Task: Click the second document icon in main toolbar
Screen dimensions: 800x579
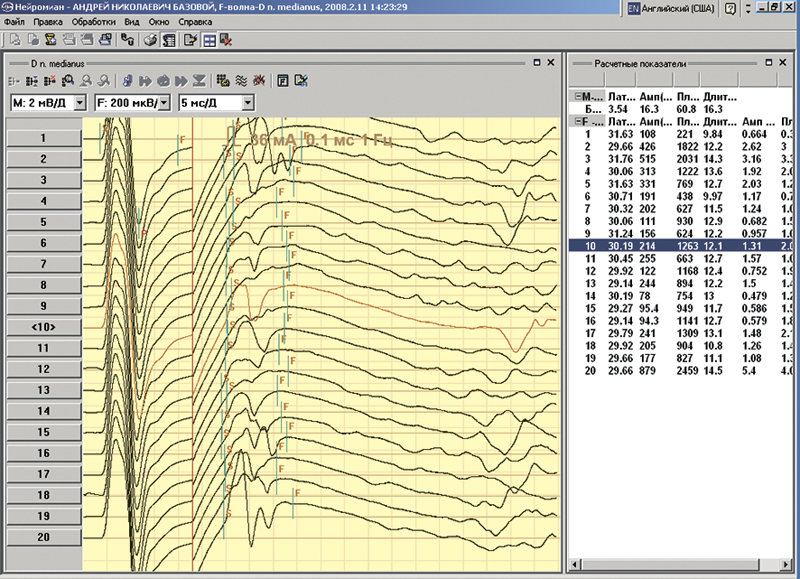Action: click(33, 40)
